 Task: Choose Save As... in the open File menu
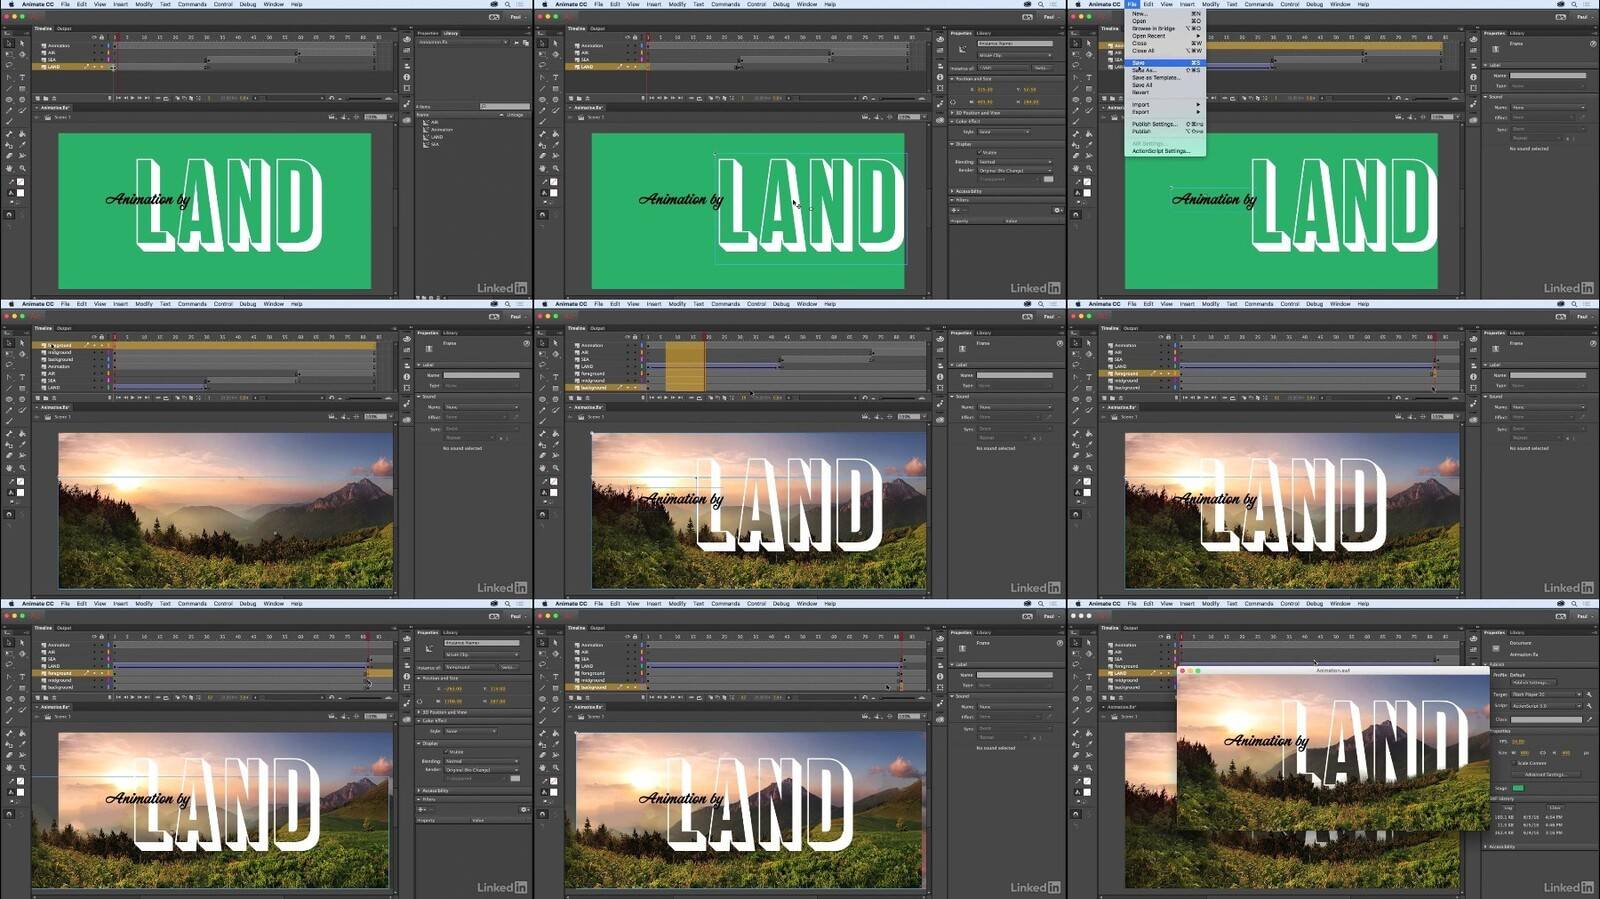point(1166,70)
